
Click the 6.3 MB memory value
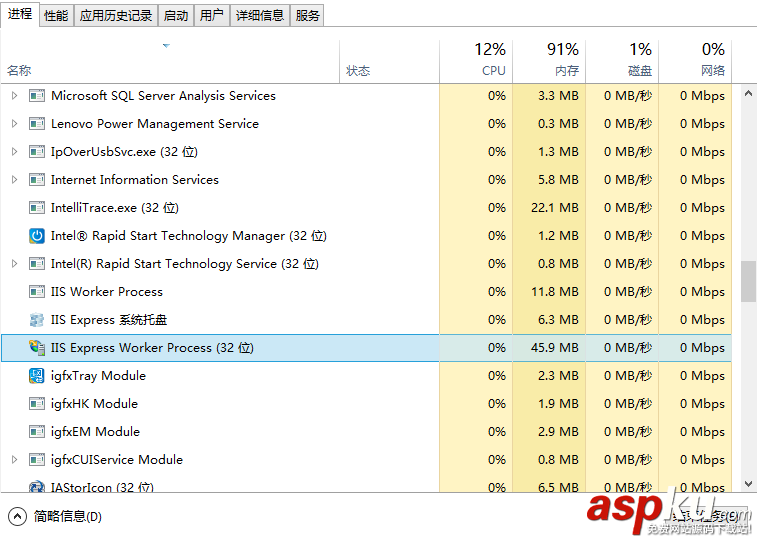pyautogui.click(x=558, y=319)
